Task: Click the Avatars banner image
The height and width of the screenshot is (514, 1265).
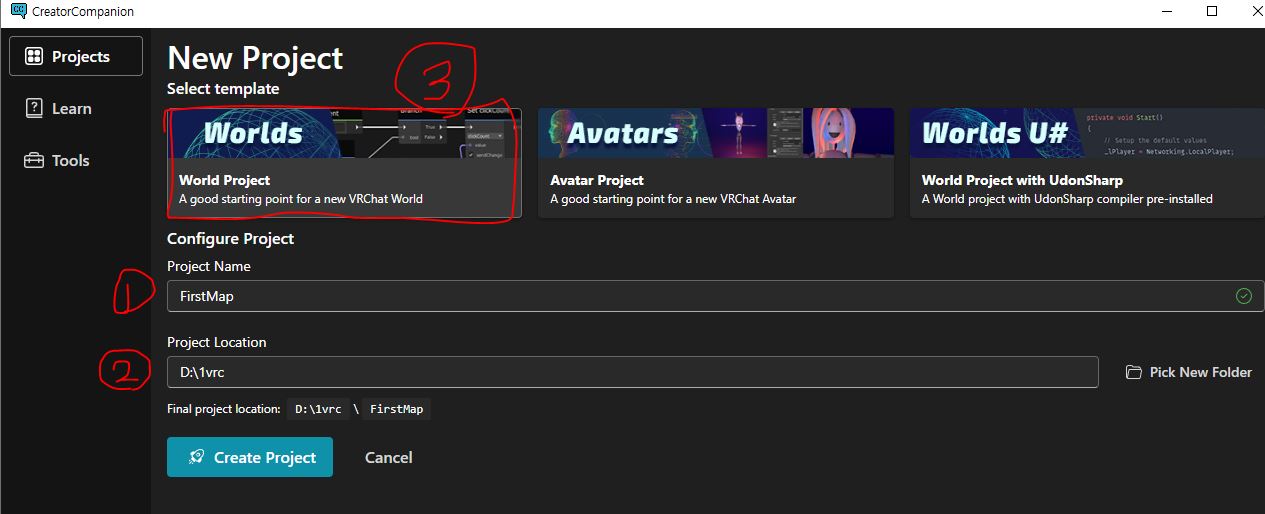Action: 716,133
